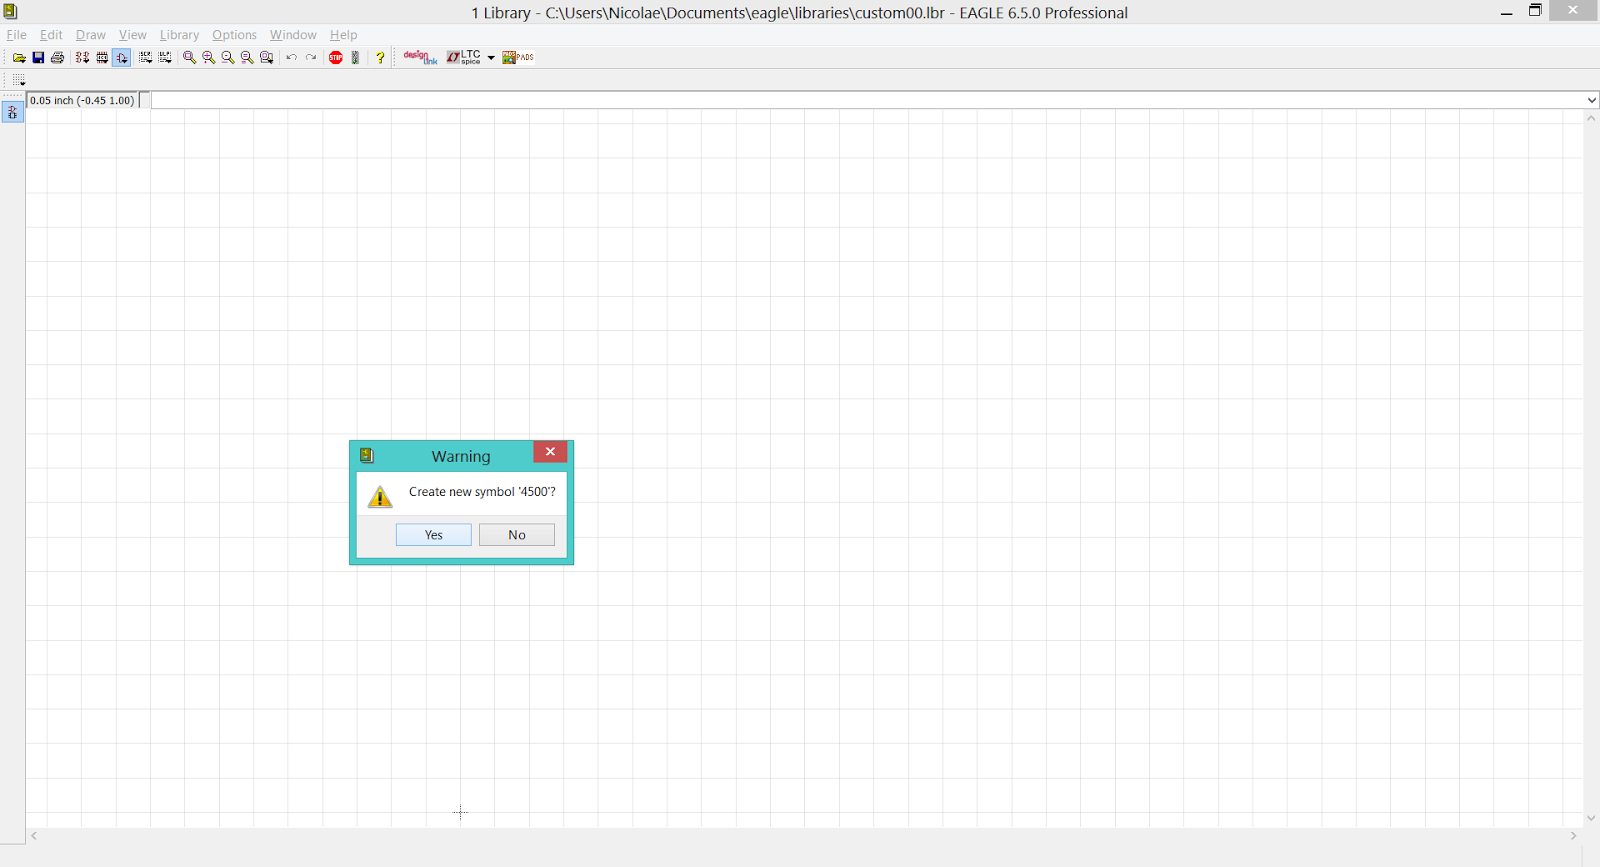This screenshot has width=1600, height=867.
Task: Click the horizontal scrollbar right arrow
Action: coord(1573,836)
